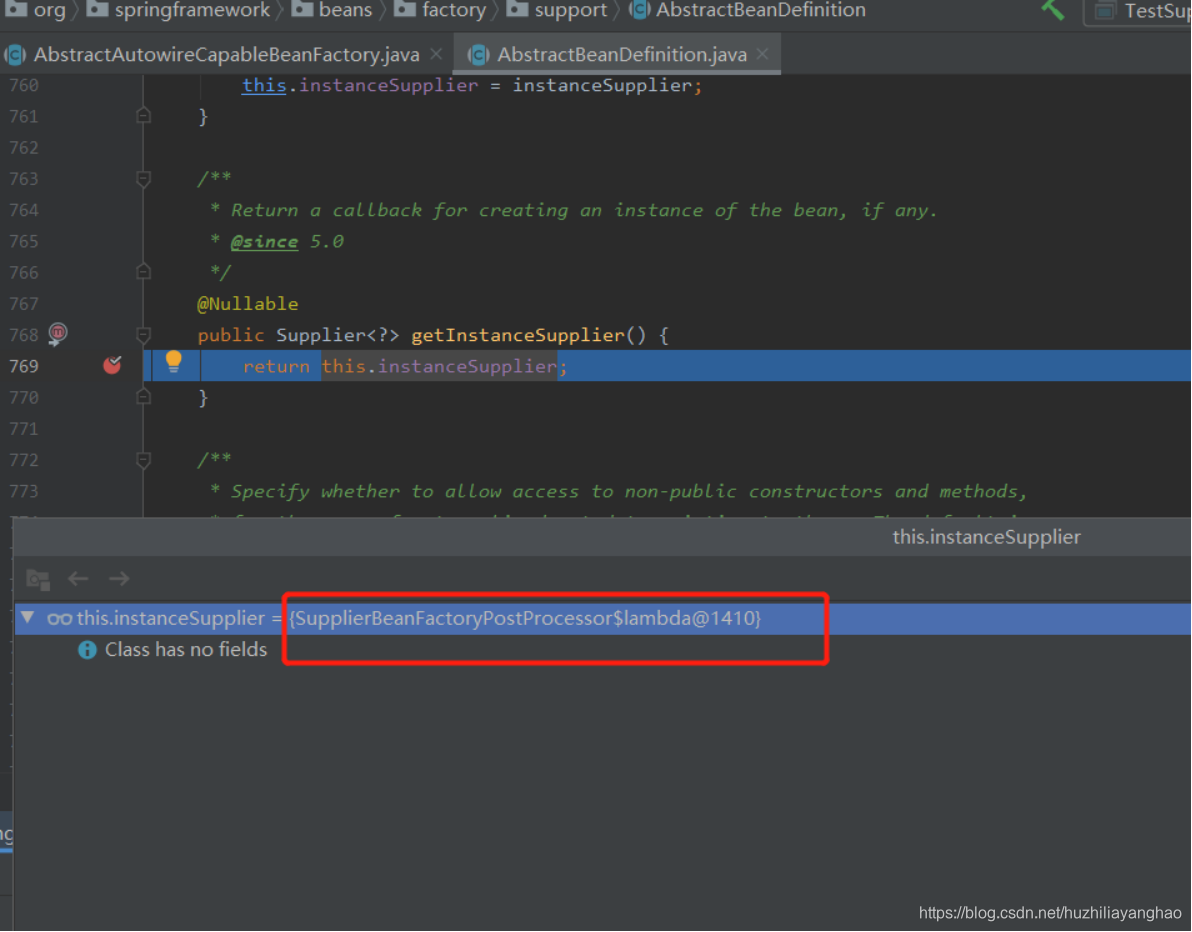Click line number 769 in the gutter
1192x932 pixels.
click(x=24, y=366)
